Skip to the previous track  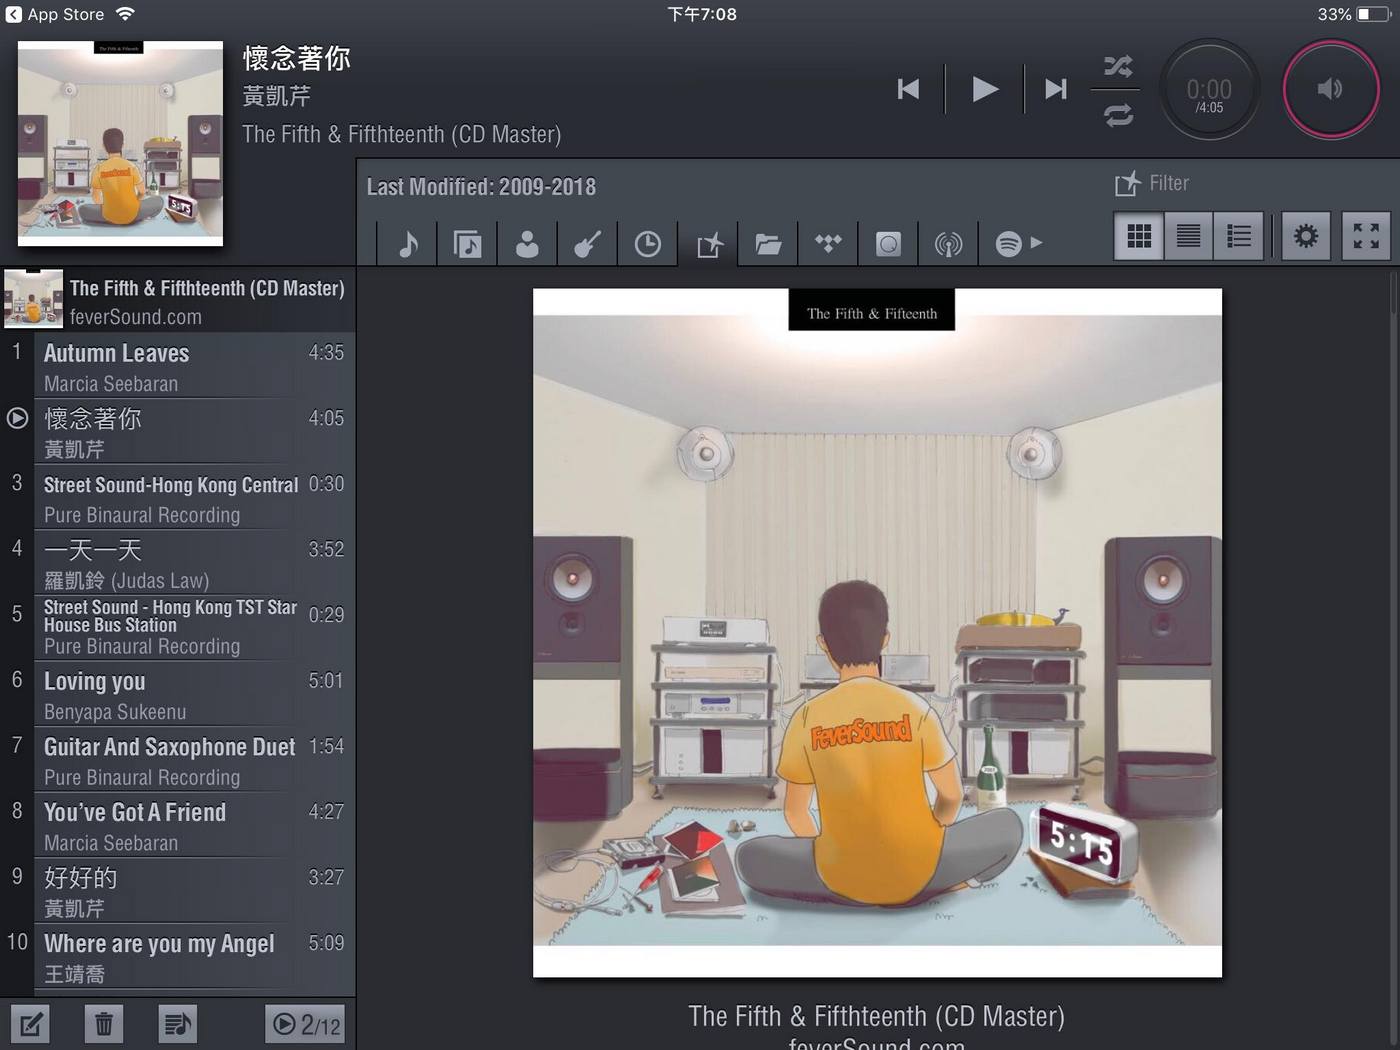908,89
